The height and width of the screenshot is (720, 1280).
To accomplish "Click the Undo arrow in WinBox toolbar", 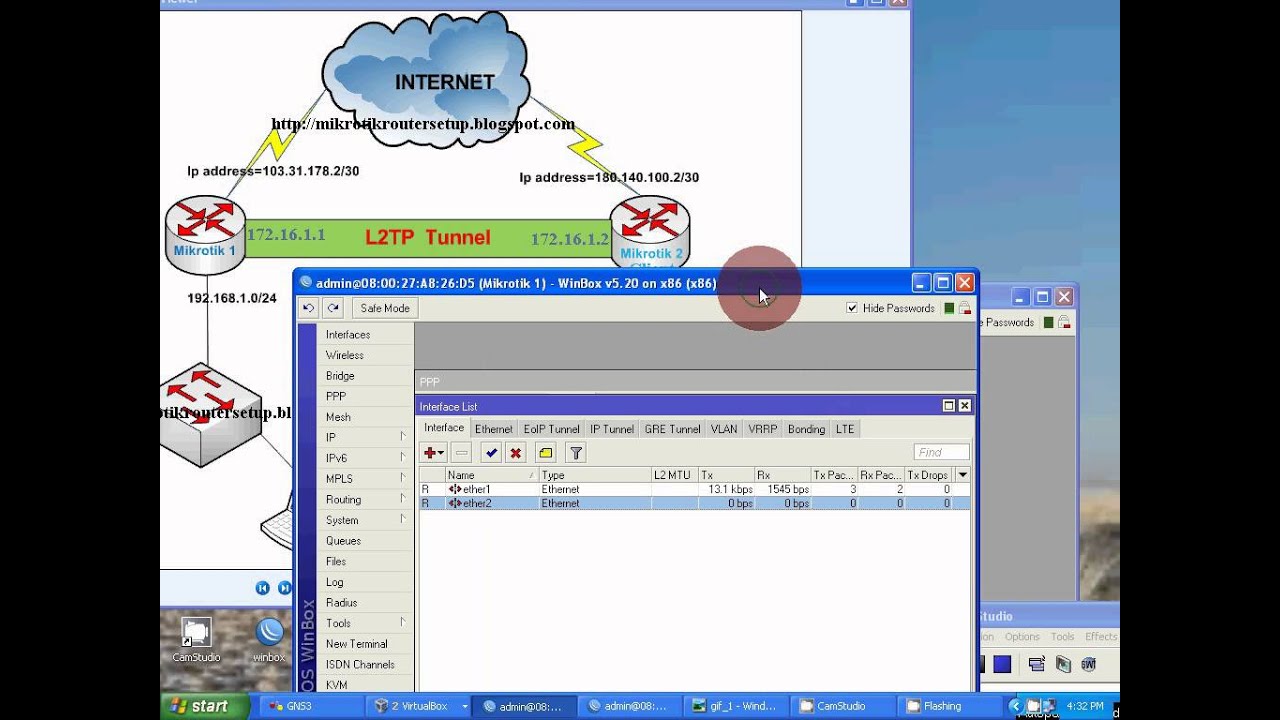I will 309,308.
